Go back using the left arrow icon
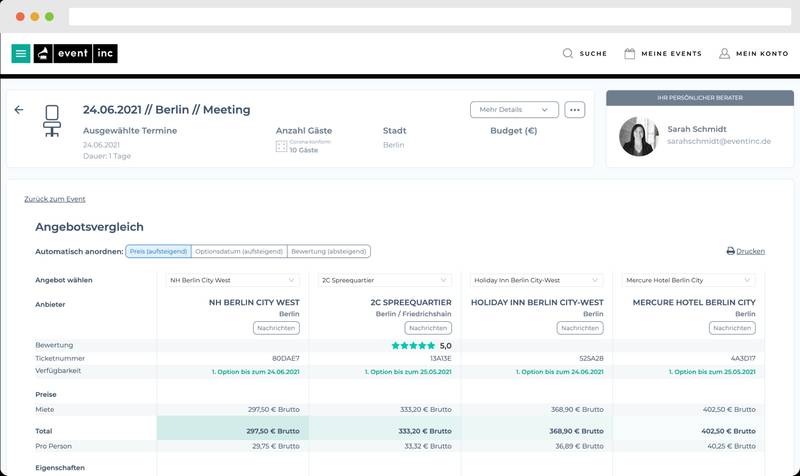 (x=19, y=110)
